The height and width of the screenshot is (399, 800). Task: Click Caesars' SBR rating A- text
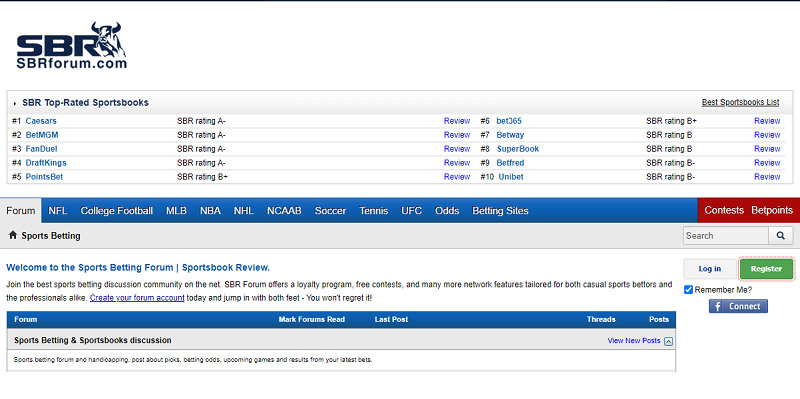202,121
